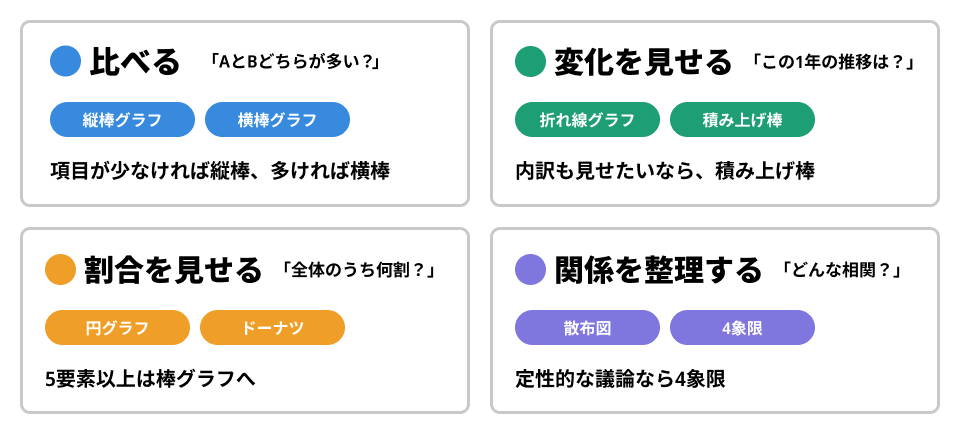Screen dimensions: 960x434
Task: Click the quote 「AとBどちらが多い?」
Action: [295, 62]
